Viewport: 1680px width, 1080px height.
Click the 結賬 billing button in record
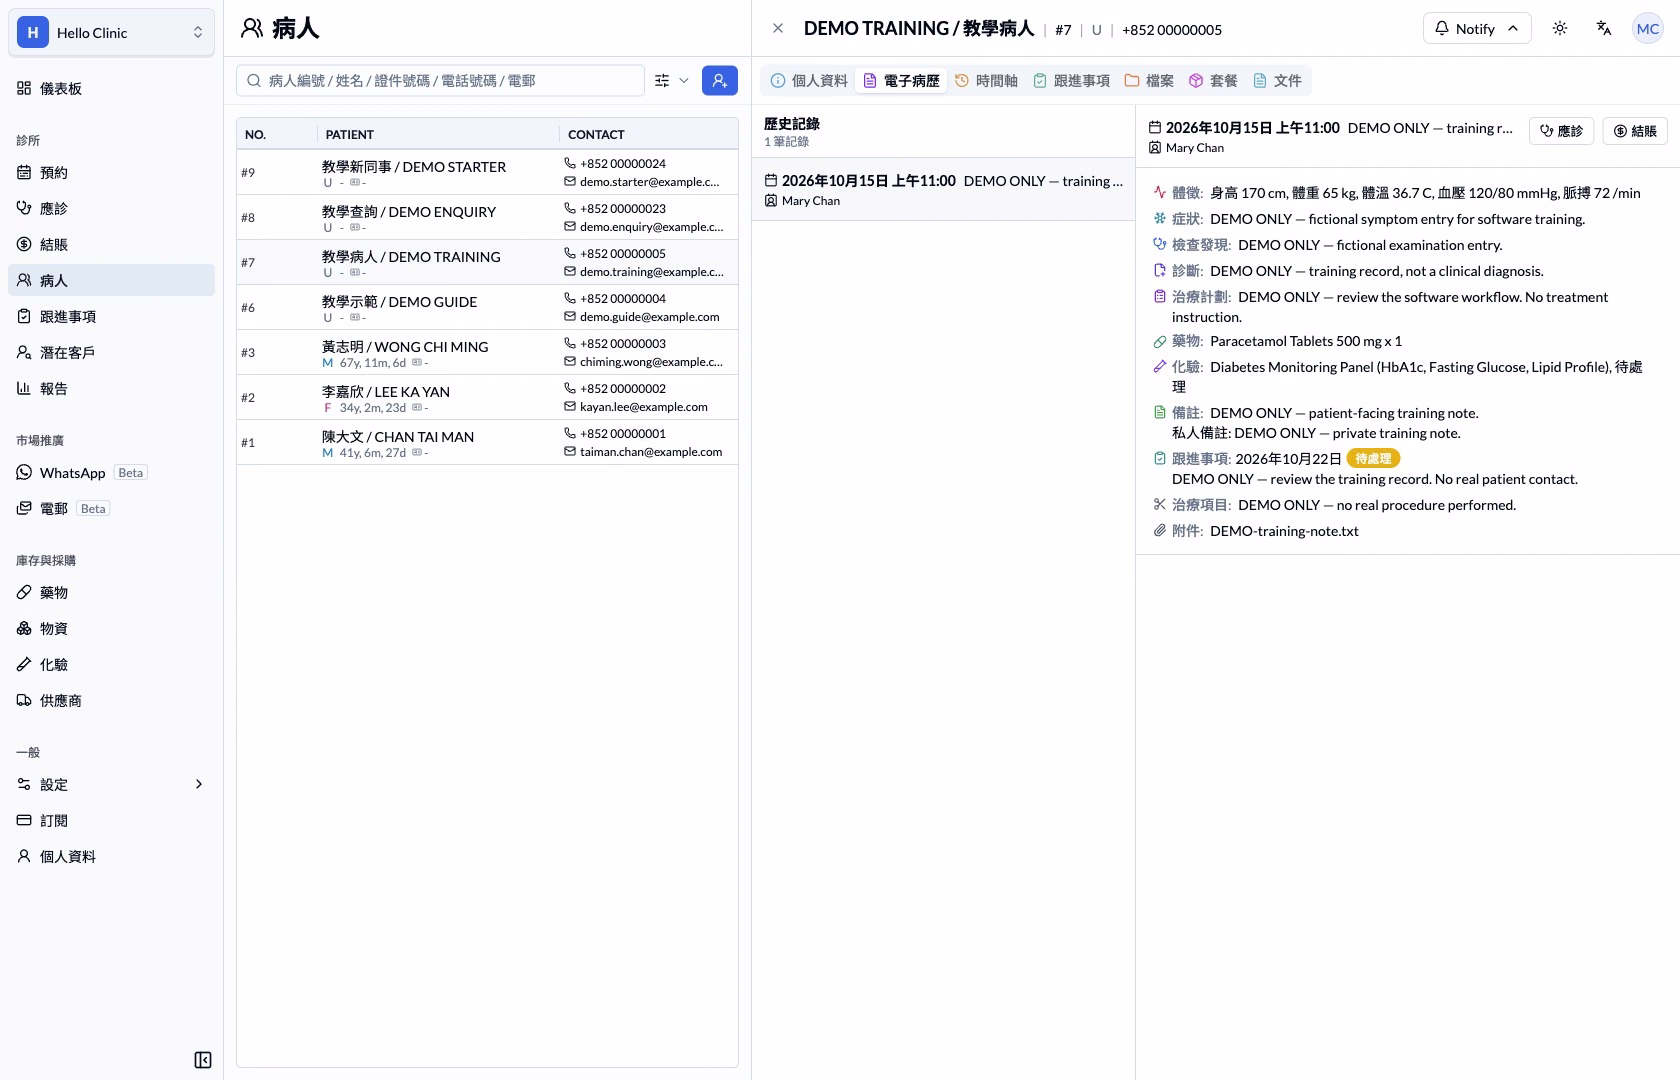(x=1636, y=131)
